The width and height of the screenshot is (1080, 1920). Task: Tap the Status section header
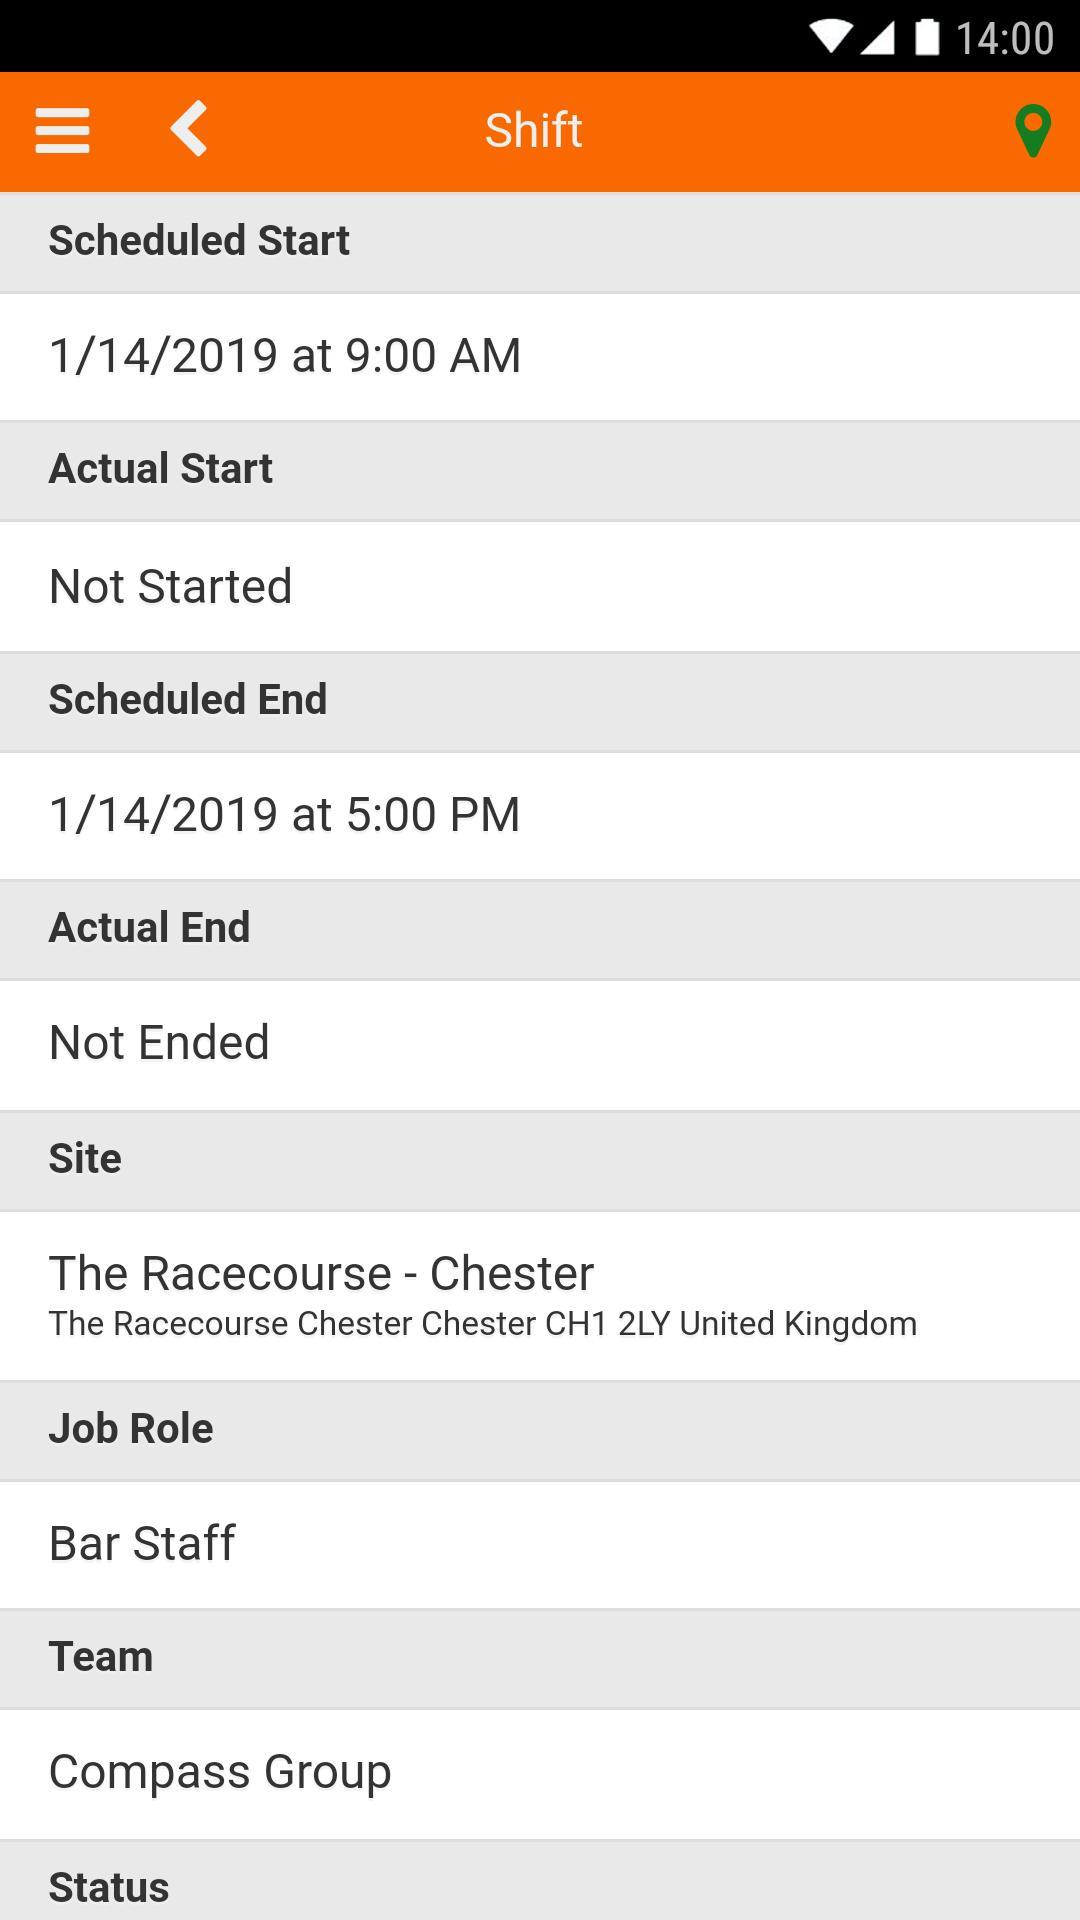click(x=109, y=1887)
